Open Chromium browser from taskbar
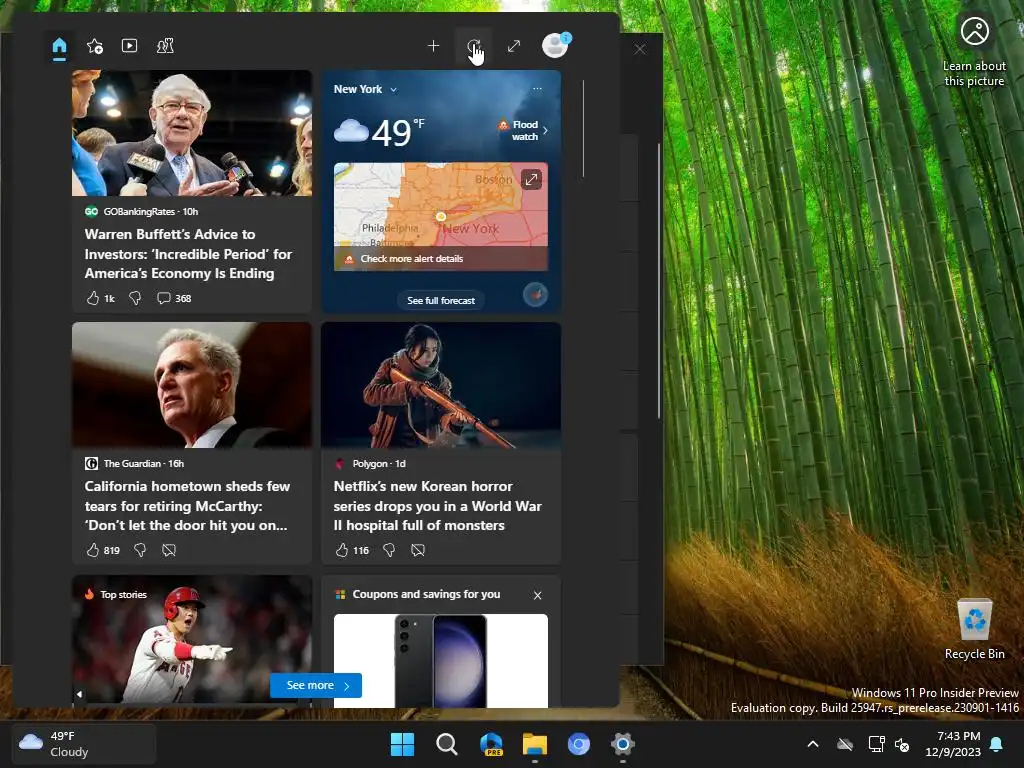This screenshot has width=1024, height=768. [x=579, y=744]
